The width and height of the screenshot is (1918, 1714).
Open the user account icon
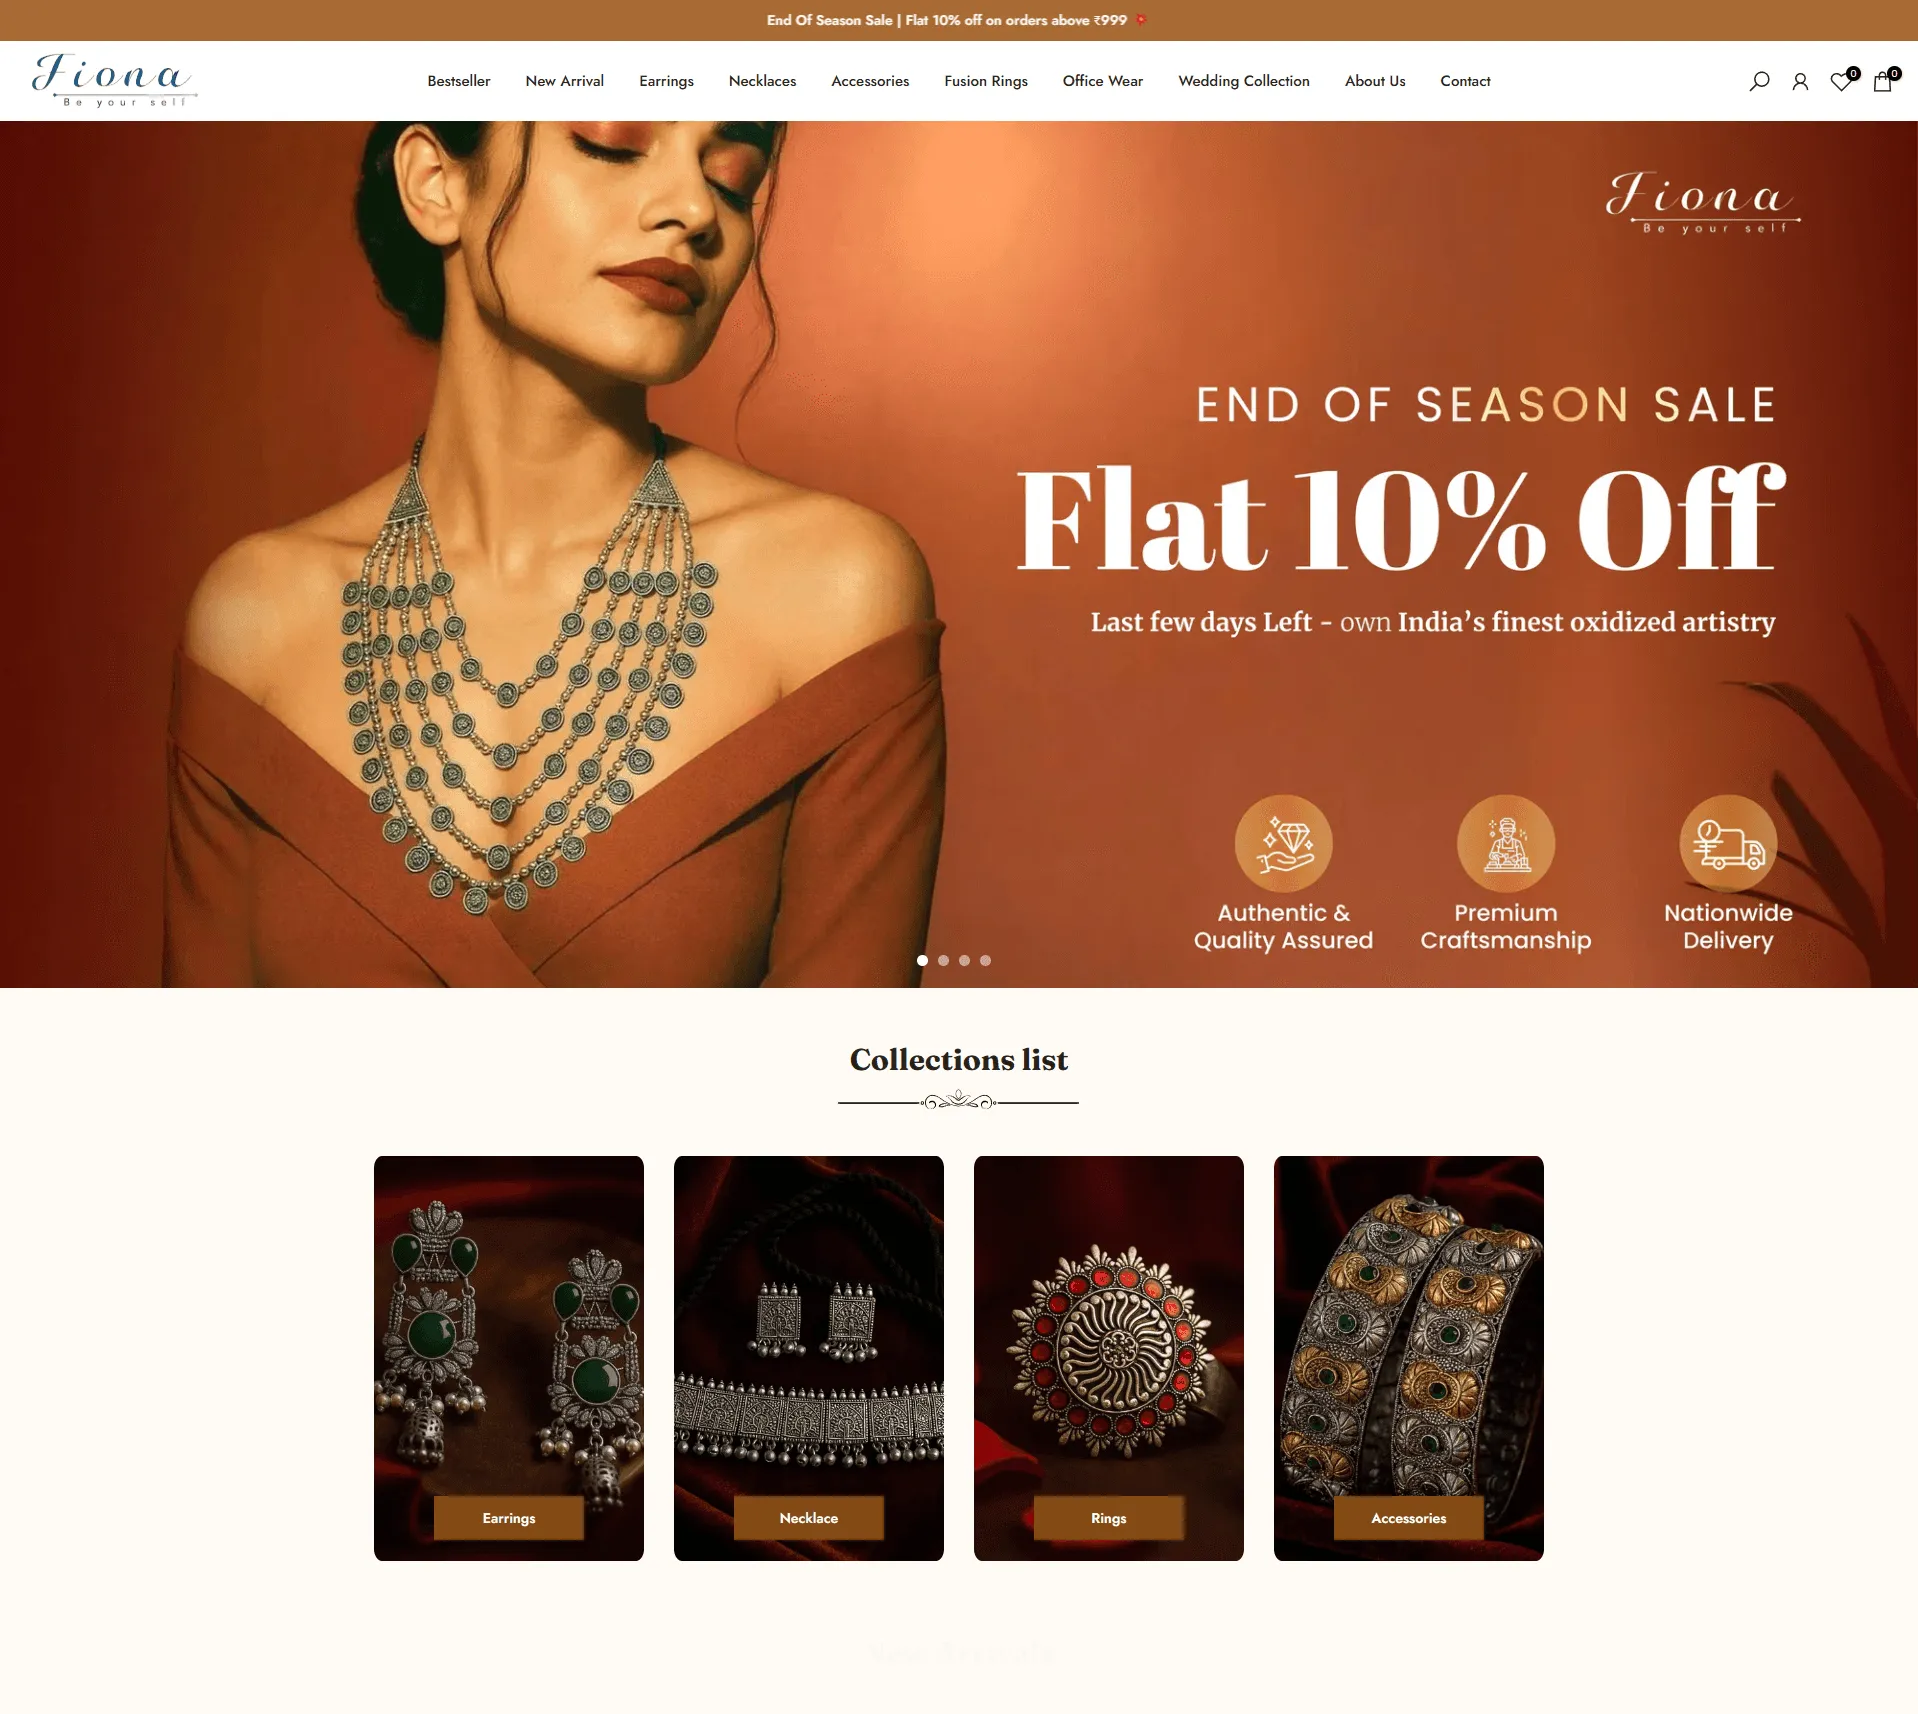tap(1800, 81)
